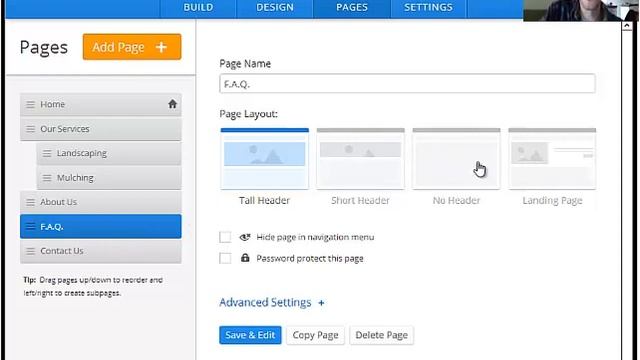Choose the Short Header layout thumbnail
Image resolution: width=640 pixels, height=360 pixels.
[360, 159]
